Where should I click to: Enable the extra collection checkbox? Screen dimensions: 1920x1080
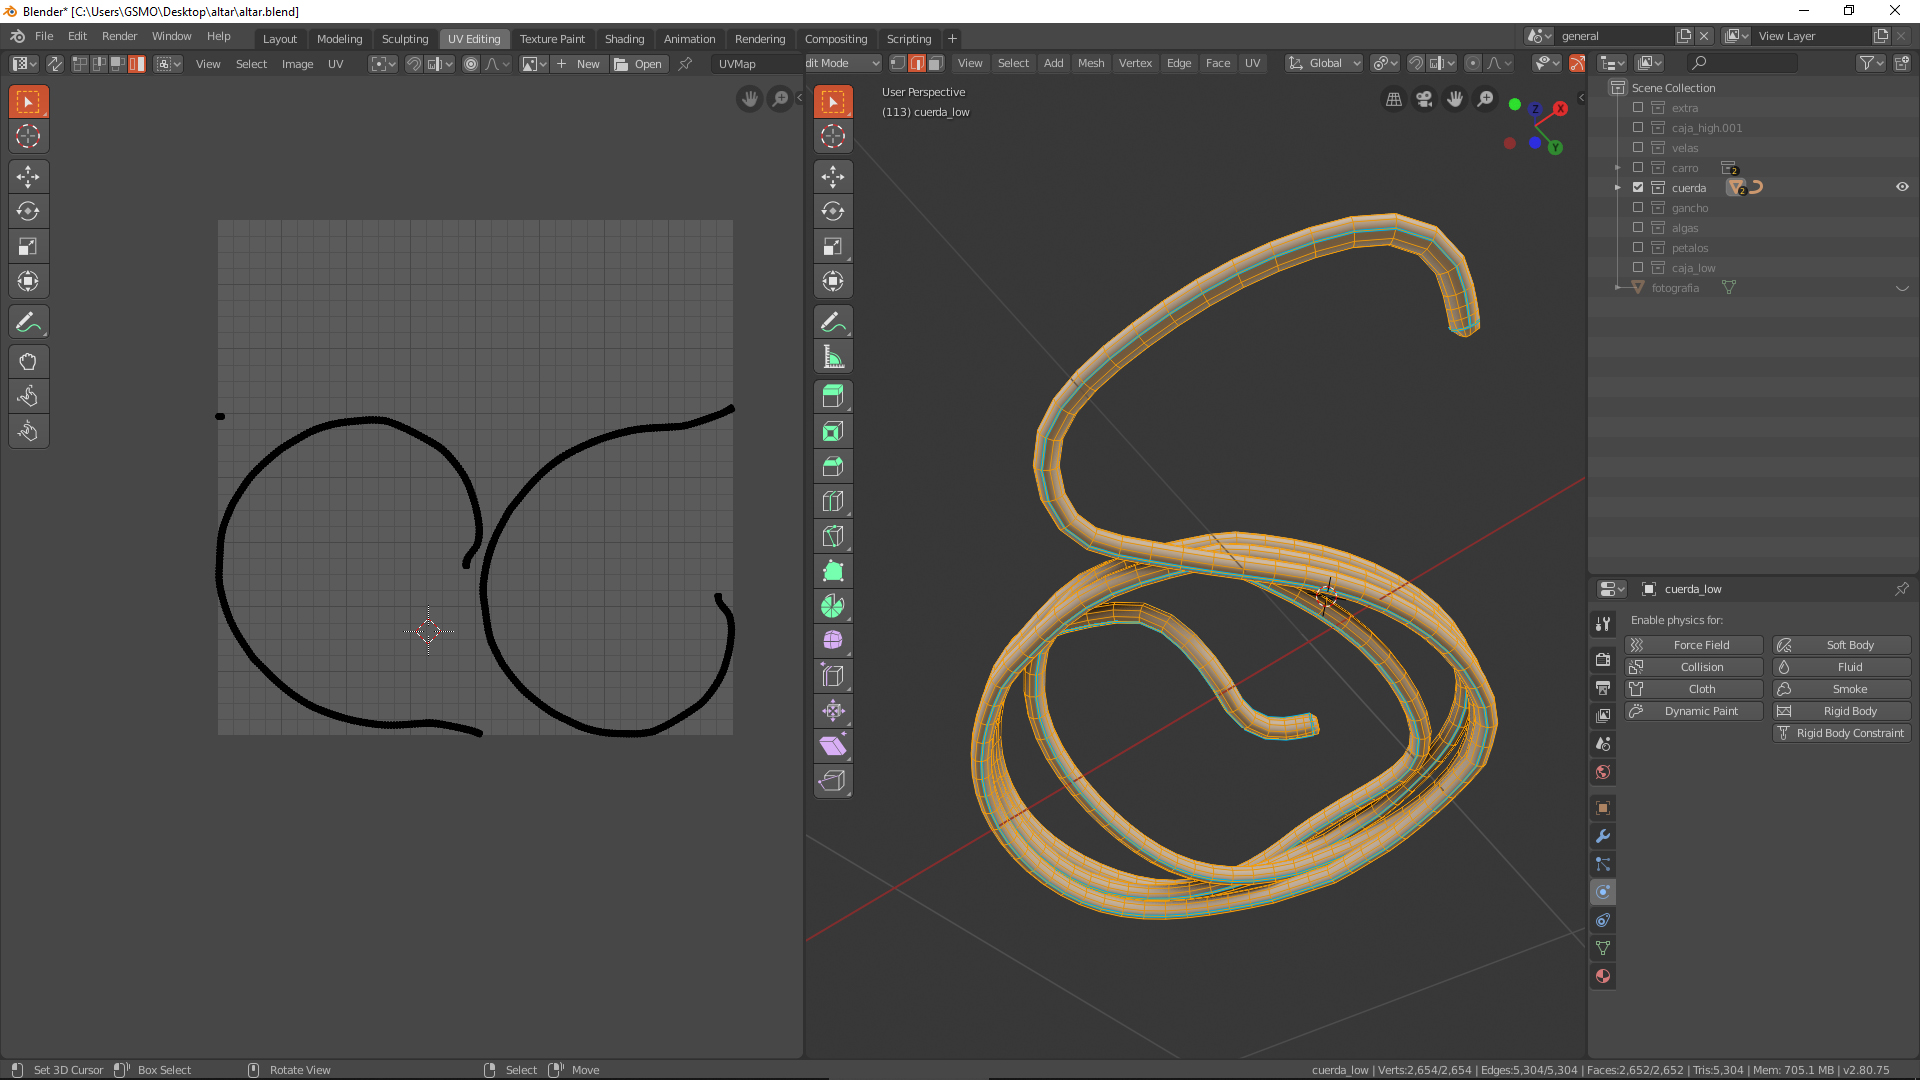[1638, 108]
